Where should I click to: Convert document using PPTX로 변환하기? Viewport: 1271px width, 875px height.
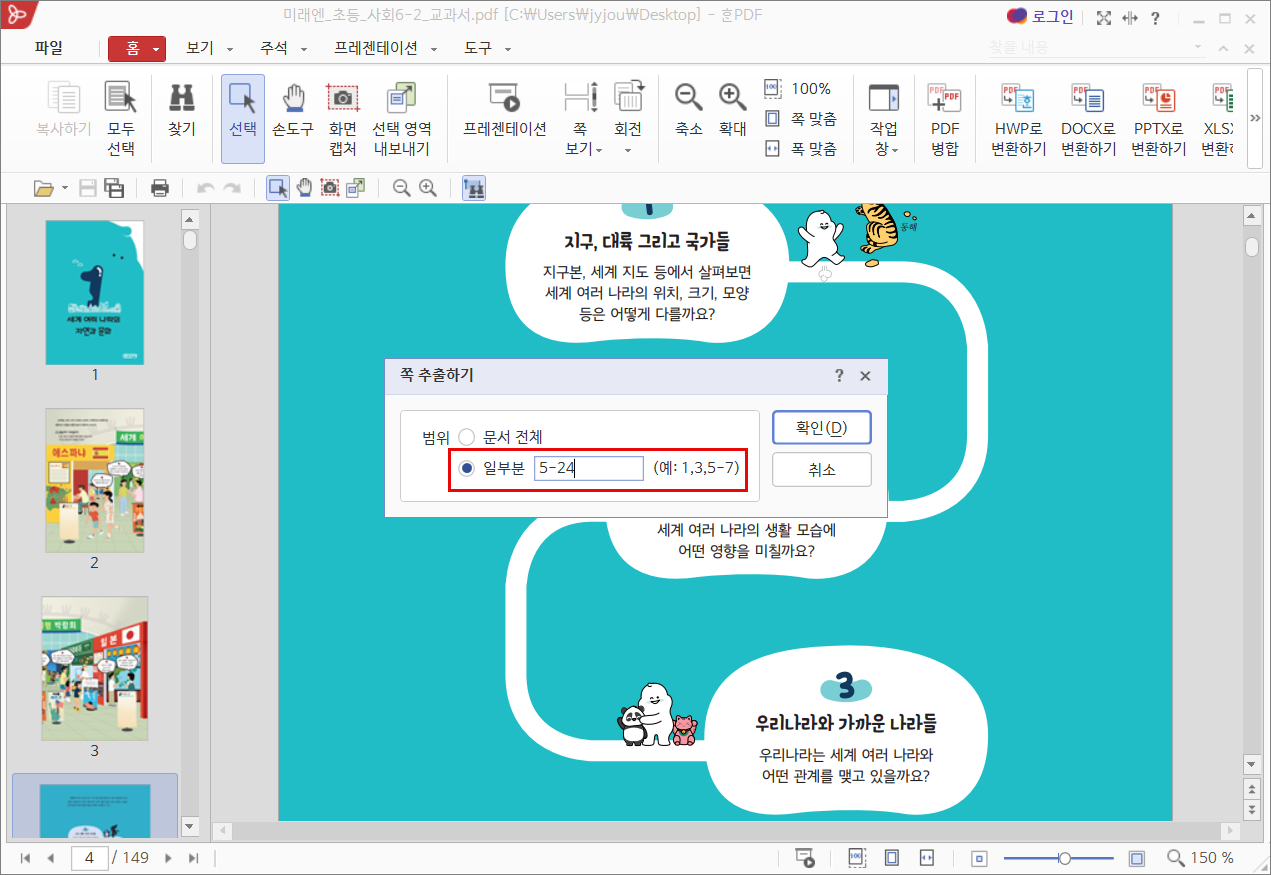coord(1158,118)
